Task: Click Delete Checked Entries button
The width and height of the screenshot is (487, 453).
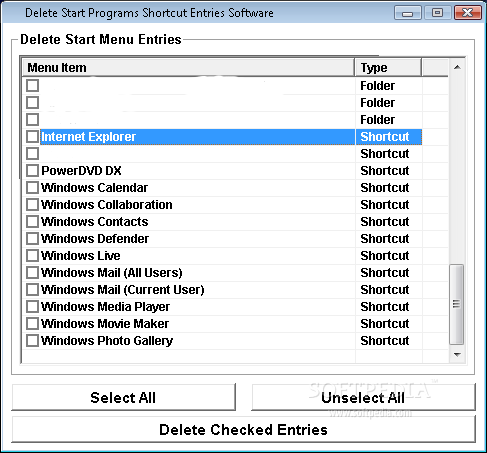Action: (244, 430)
